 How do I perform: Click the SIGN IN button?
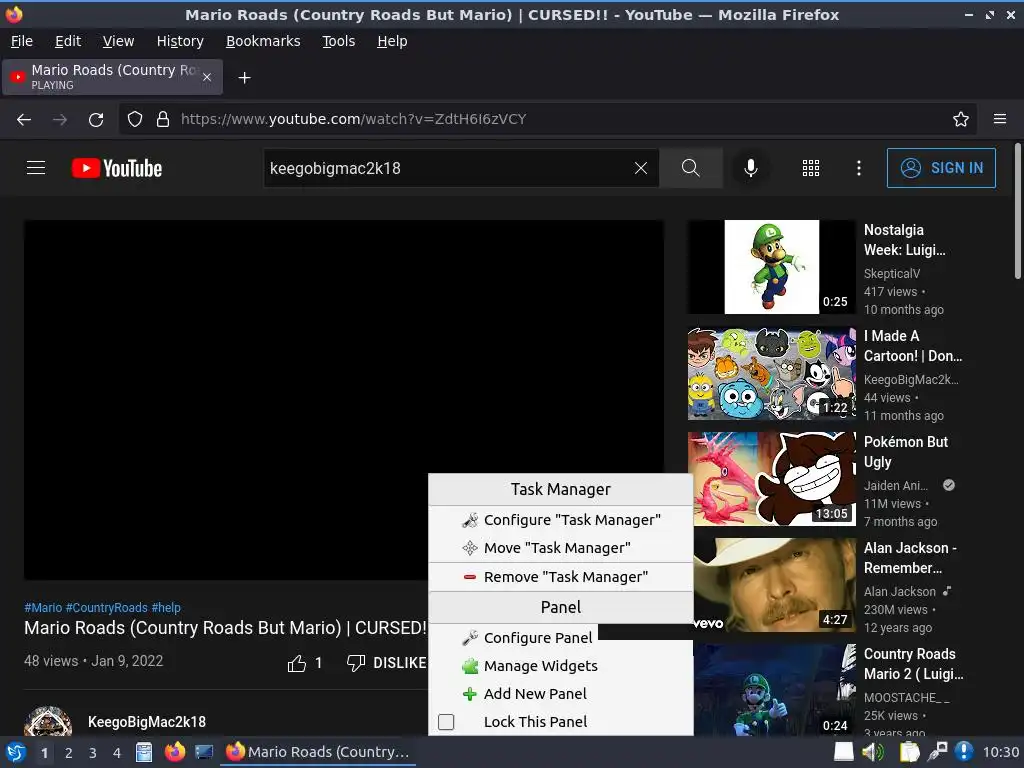tap(941, 168)
